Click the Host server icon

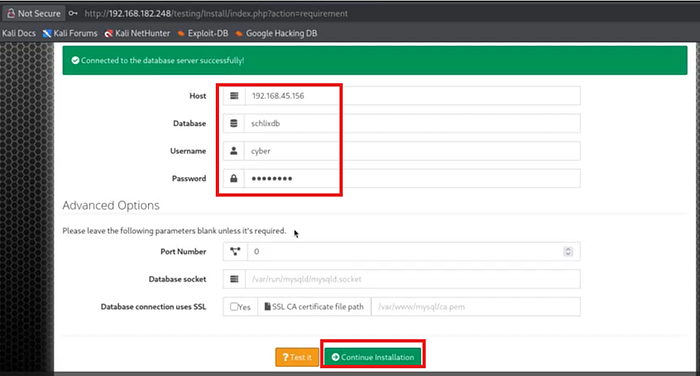pyautogui.click(x=234, y=96)
